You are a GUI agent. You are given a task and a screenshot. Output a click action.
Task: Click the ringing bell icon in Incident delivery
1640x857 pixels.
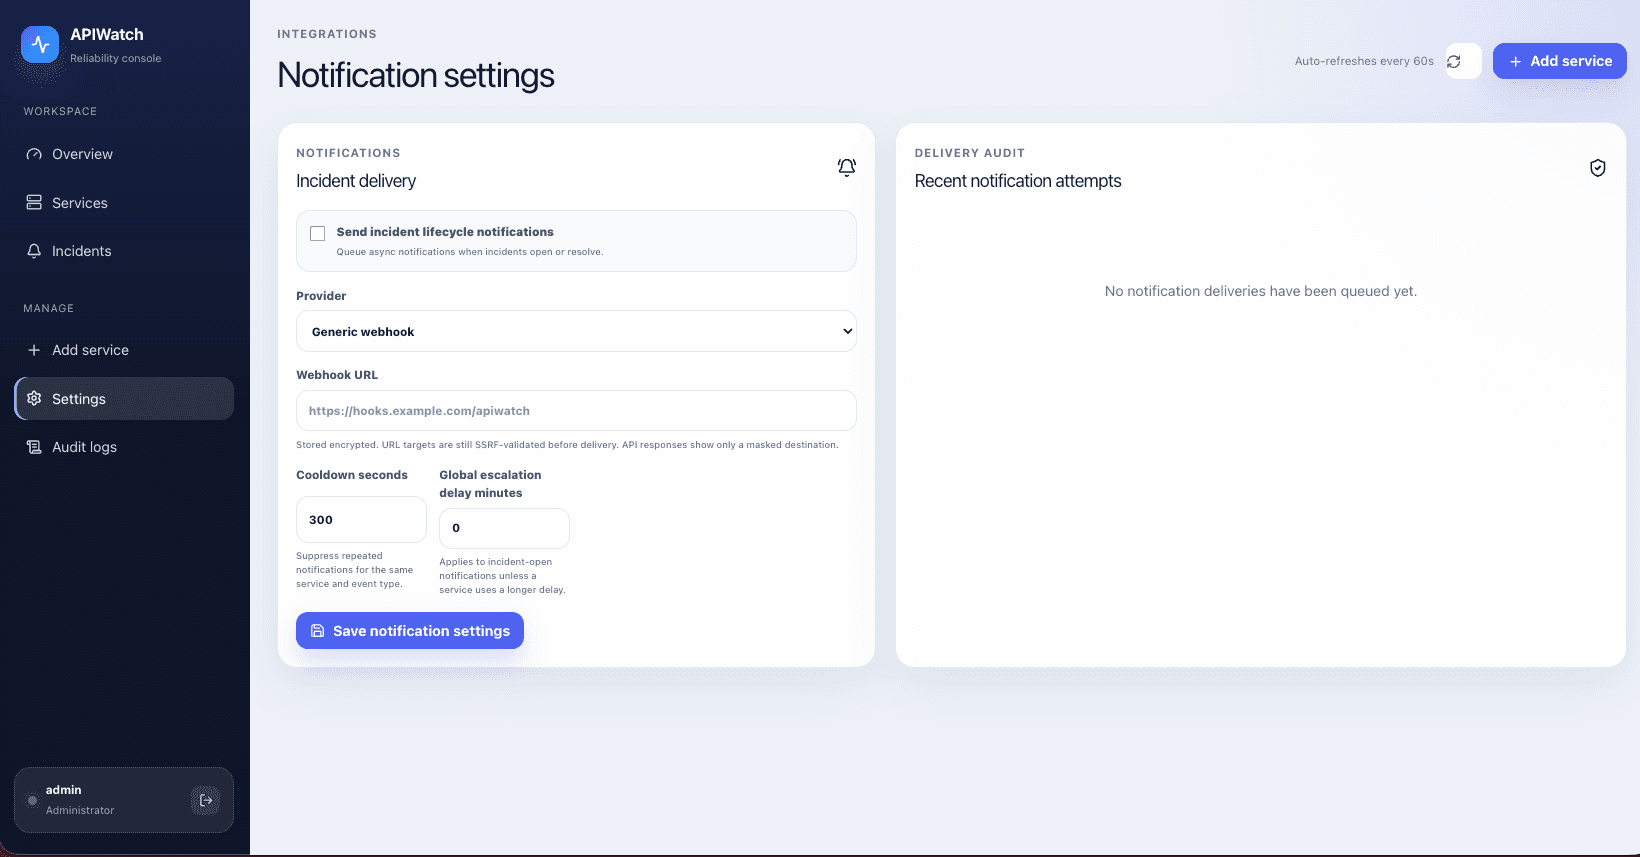point(847,167)
